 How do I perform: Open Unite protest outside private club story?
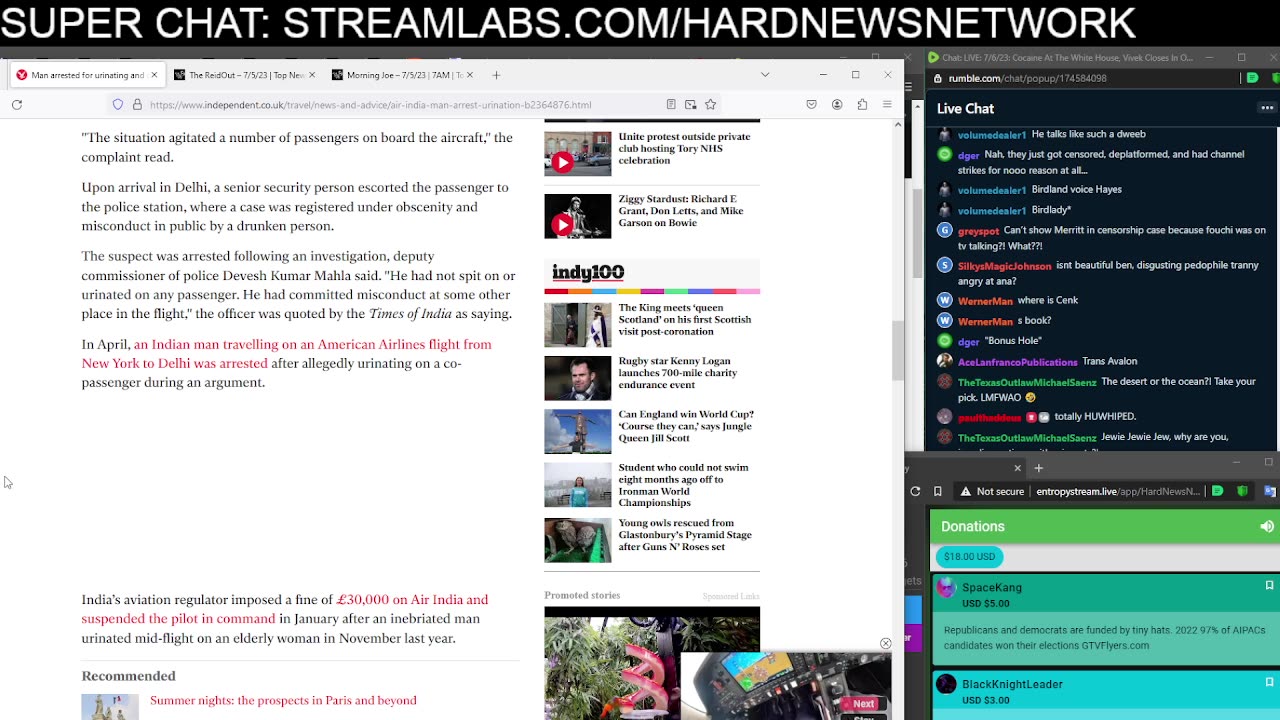pyautogui.click(x=684, y=148)
